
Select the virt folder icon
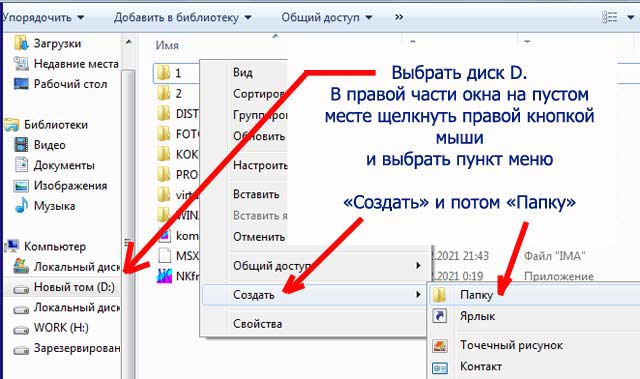(164, 195)
